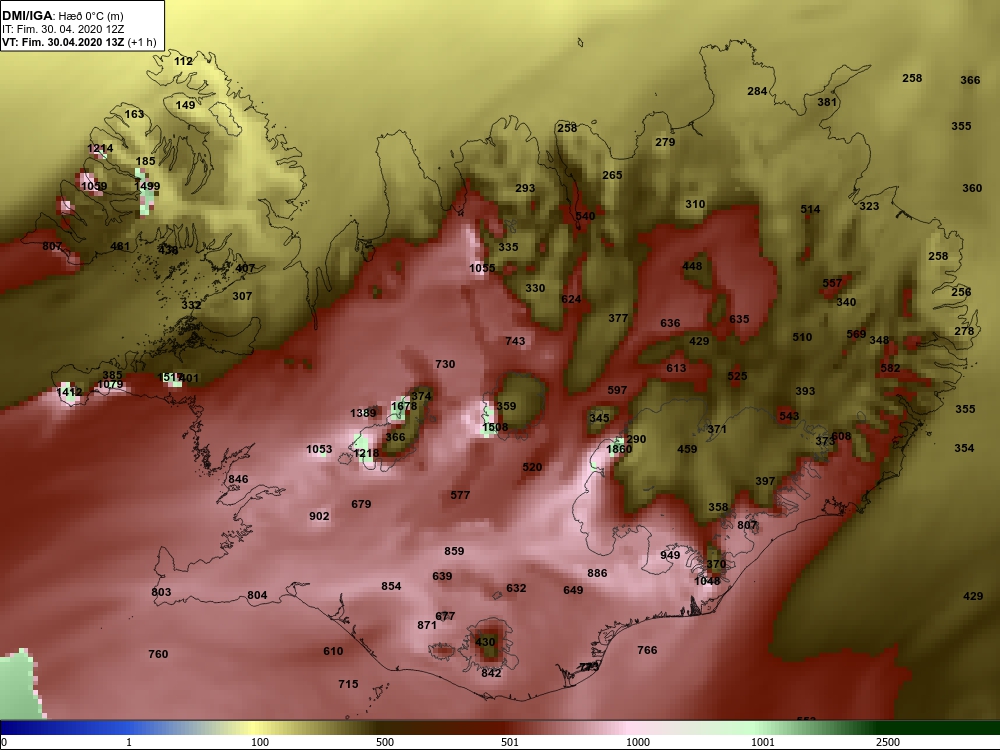Click the 112 value on the map
The width and height of the screenshot is (1000, 750).
(x=183, y=61)
